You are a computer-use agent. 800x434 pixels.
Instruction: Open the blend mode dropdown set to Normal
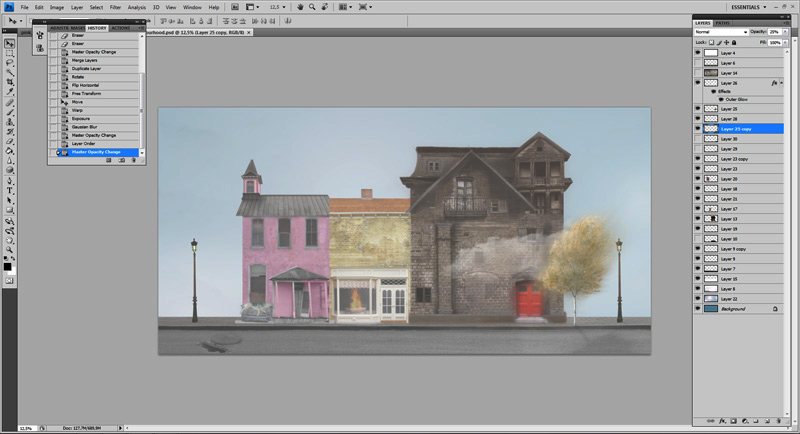[x=720, y=32]
